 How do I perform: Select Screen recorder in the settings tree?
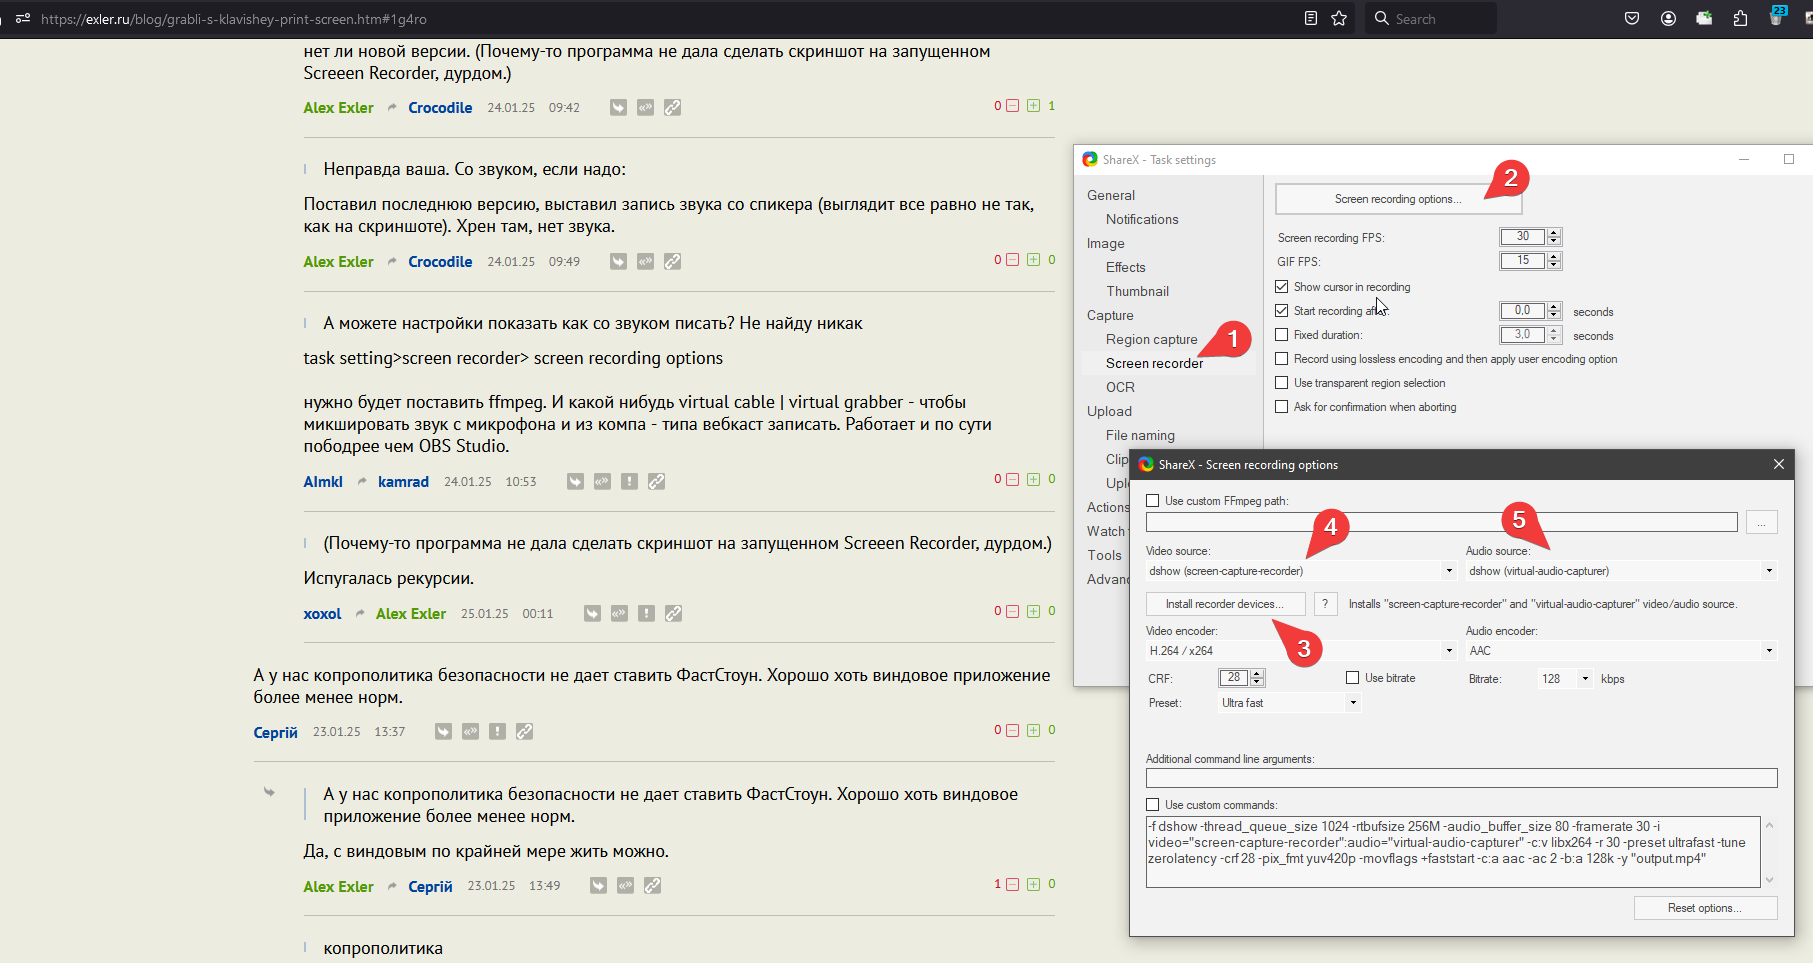pos(1154,363)
